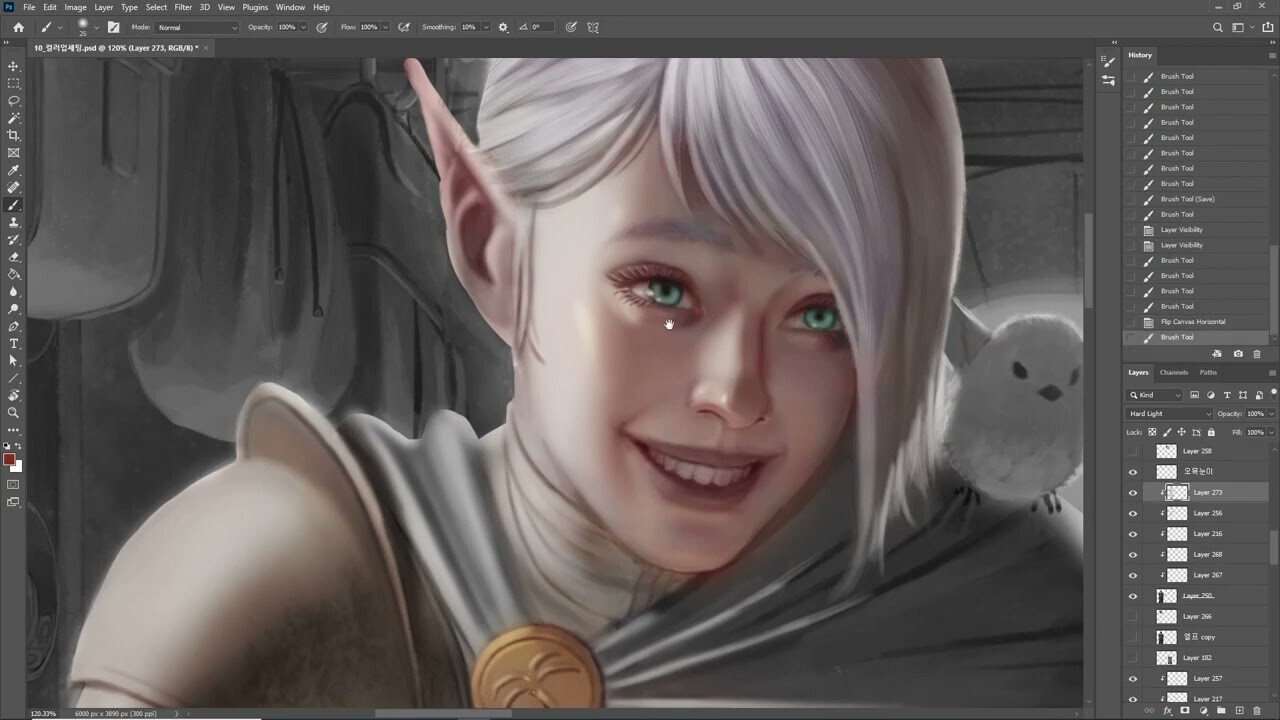1280x720 pixels.
Task: Click Flip Canvas Horizontal history state
Action: point(1192,322)
